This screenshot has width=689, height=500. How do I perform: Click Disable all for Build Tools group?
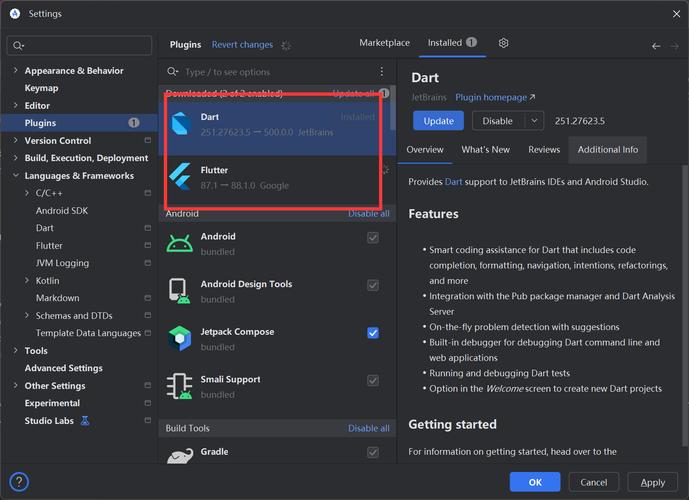tap(369, 428)
